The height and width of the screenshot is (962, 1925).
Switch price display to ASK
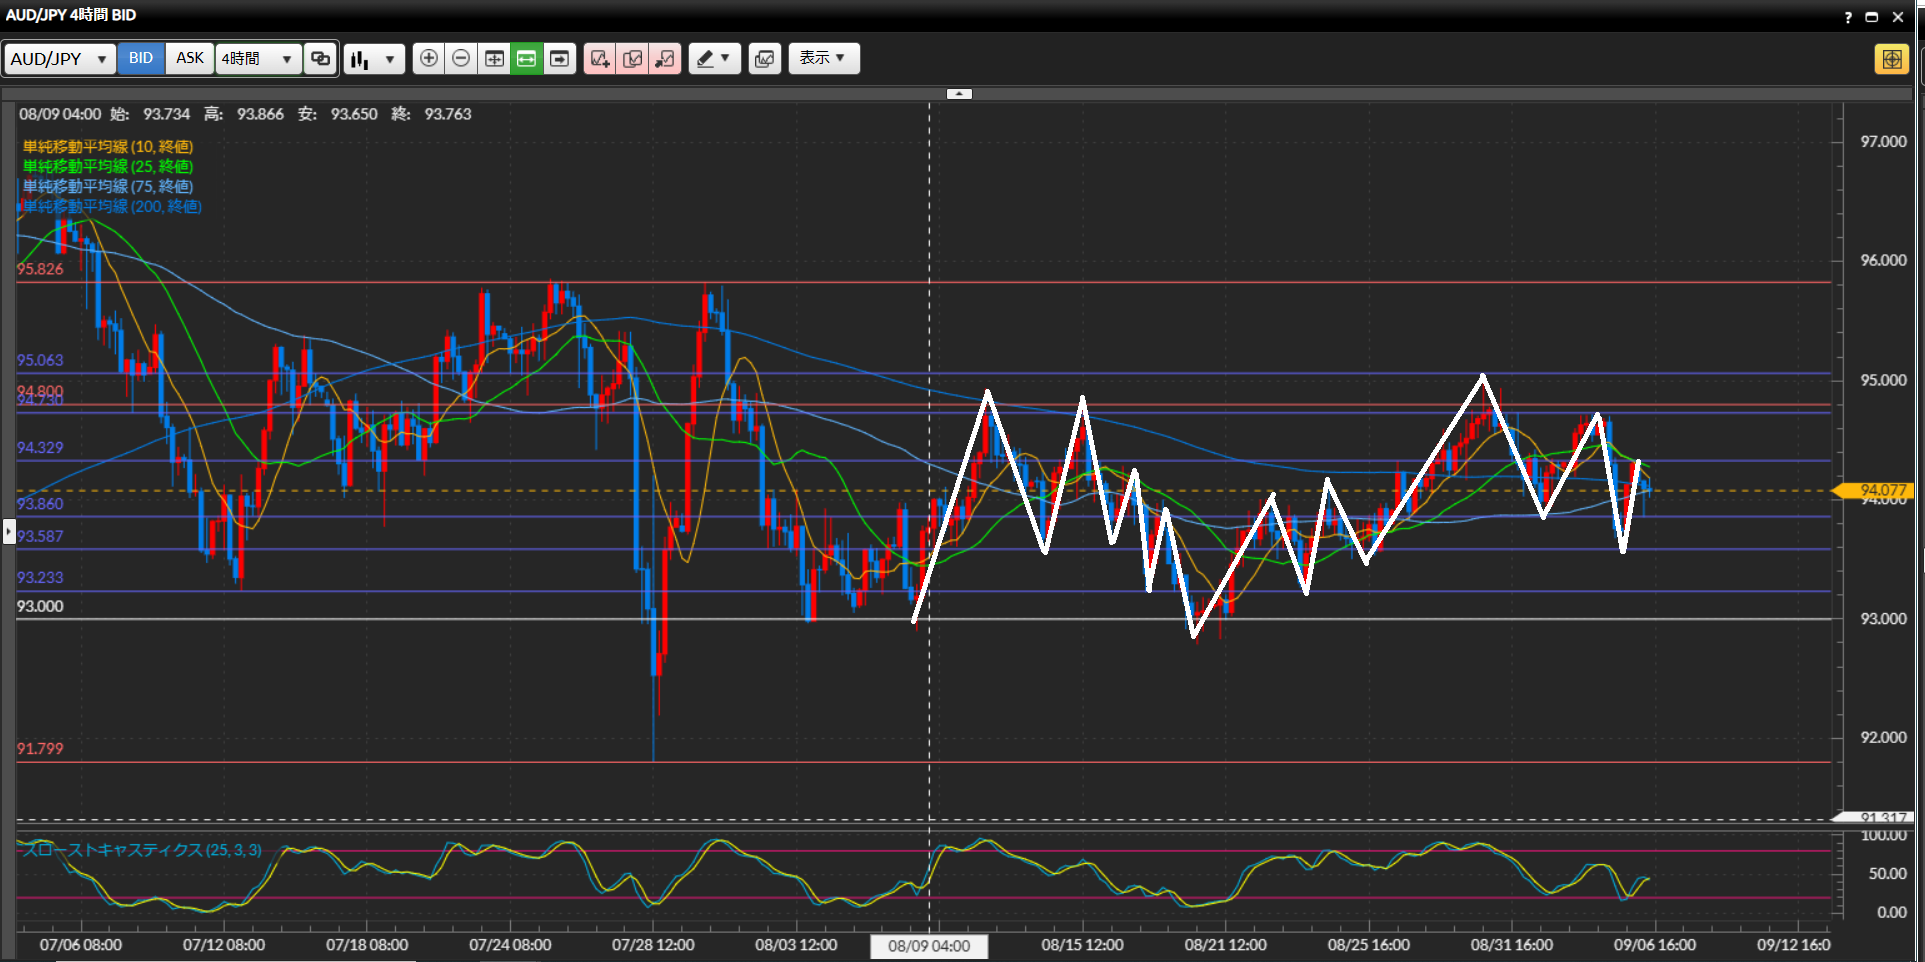(x=190, y=58)
